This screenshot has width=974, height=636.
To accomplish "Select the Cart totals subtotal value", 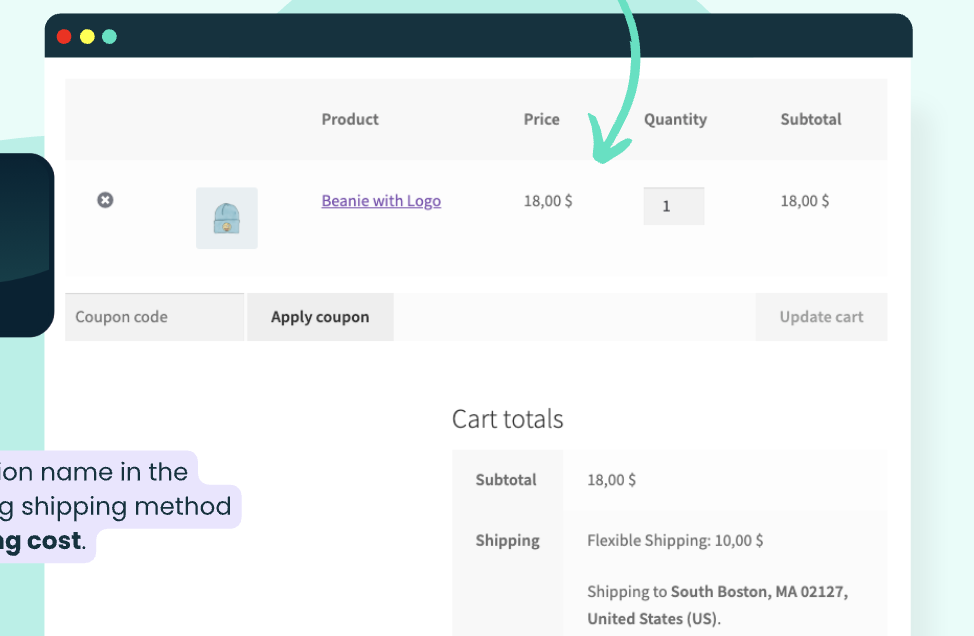I will point(611,479).
